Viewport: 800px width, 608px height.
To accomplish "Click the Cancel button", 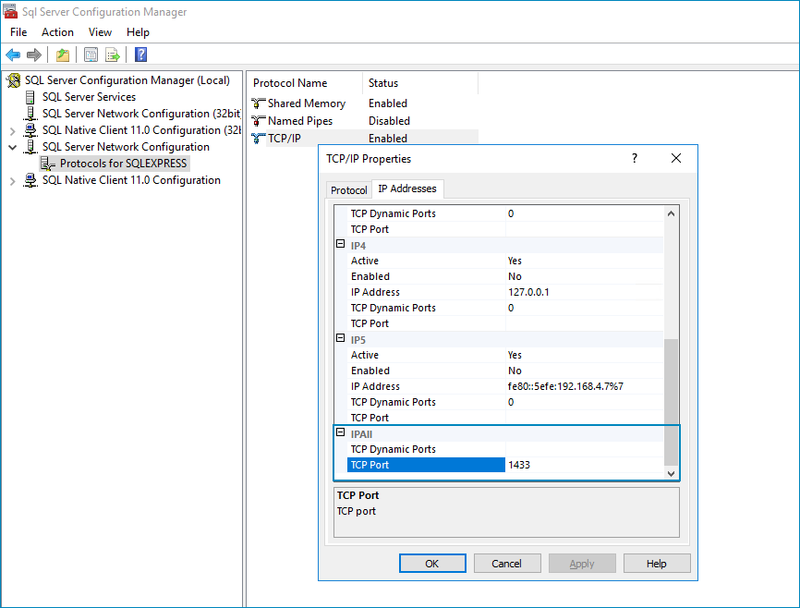I will 507,564.
